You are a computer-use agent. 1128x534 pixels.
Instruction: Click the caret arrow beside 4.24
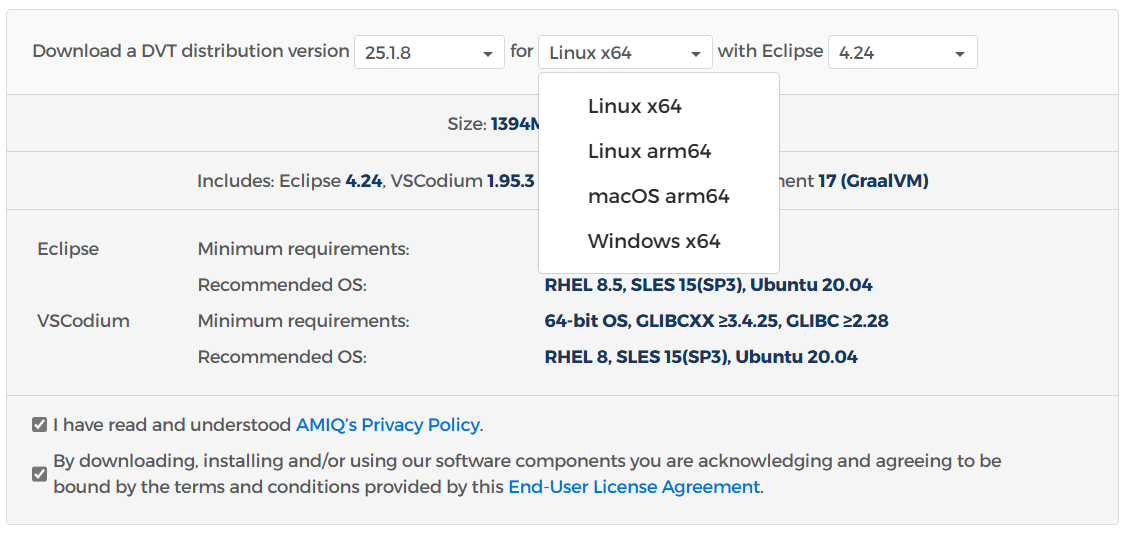960,54
